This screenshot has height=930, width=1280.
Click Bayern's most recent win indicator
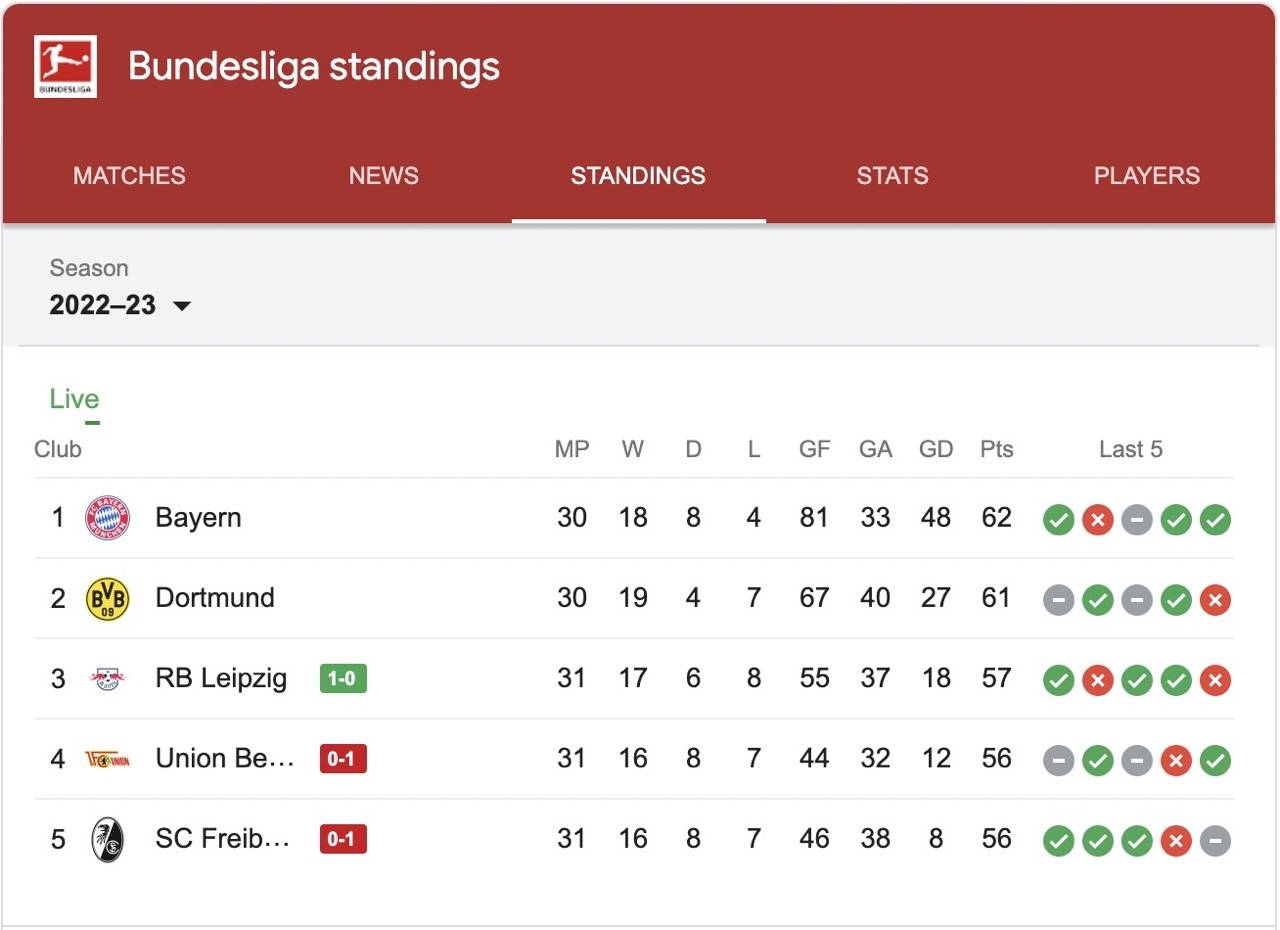[1215, 519]
